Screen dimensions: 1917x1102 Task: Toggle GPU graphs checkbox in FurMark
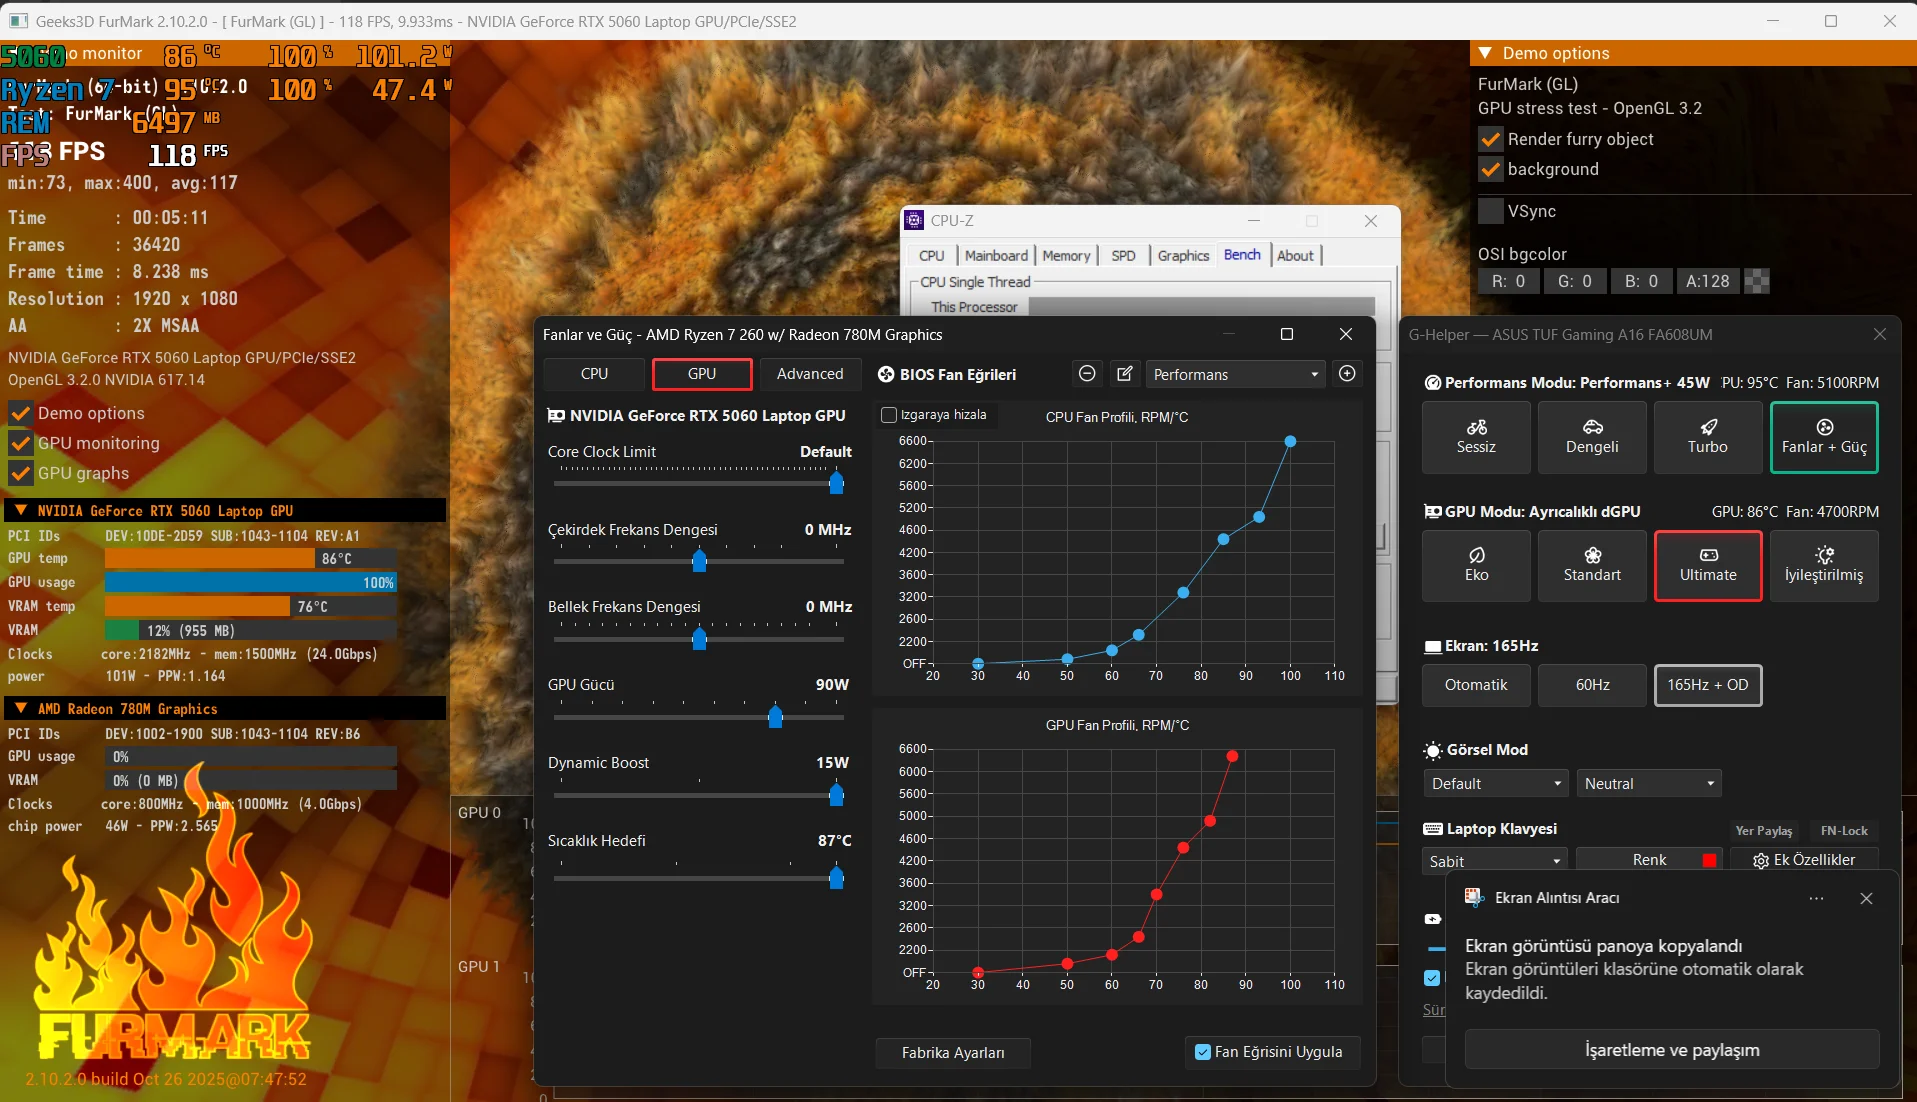click(20, 473)
